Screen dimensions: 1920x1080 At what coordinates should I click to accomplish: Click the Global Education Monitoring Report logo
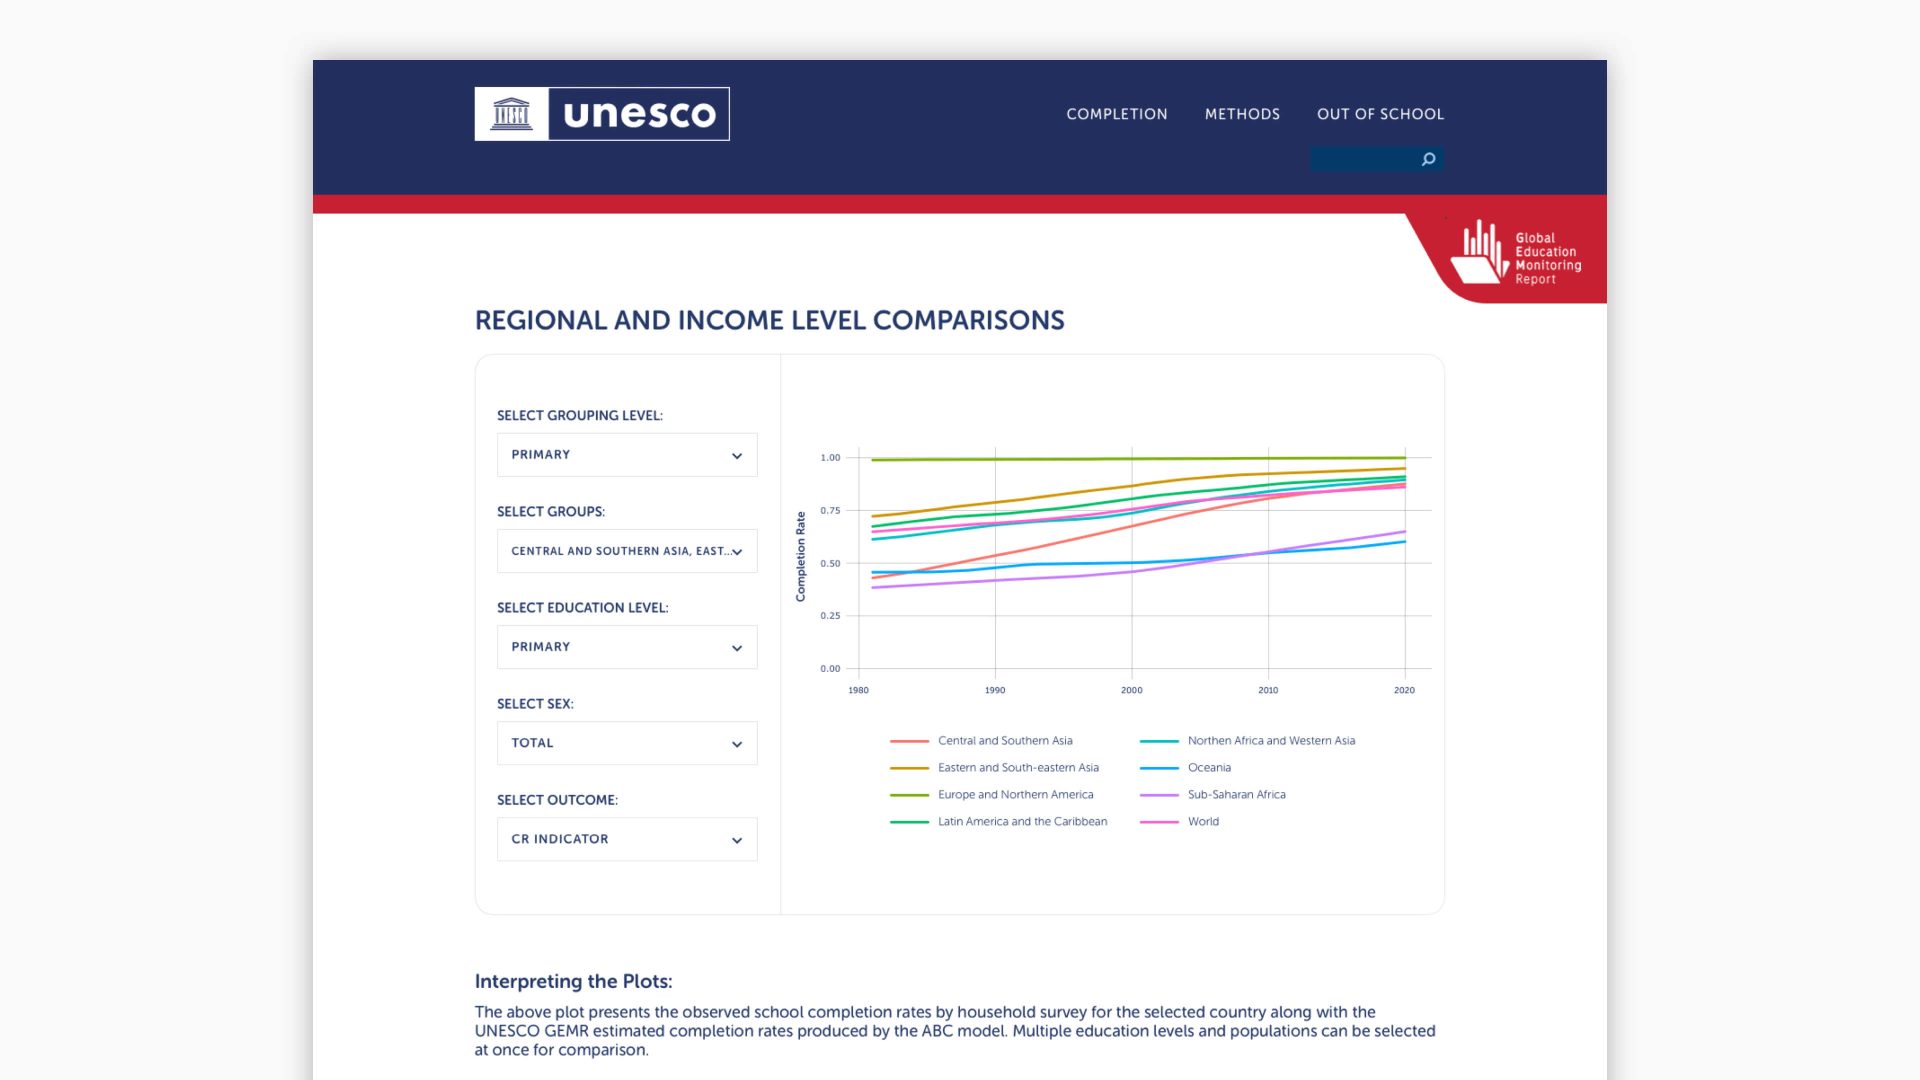[x=1516, y=255]
